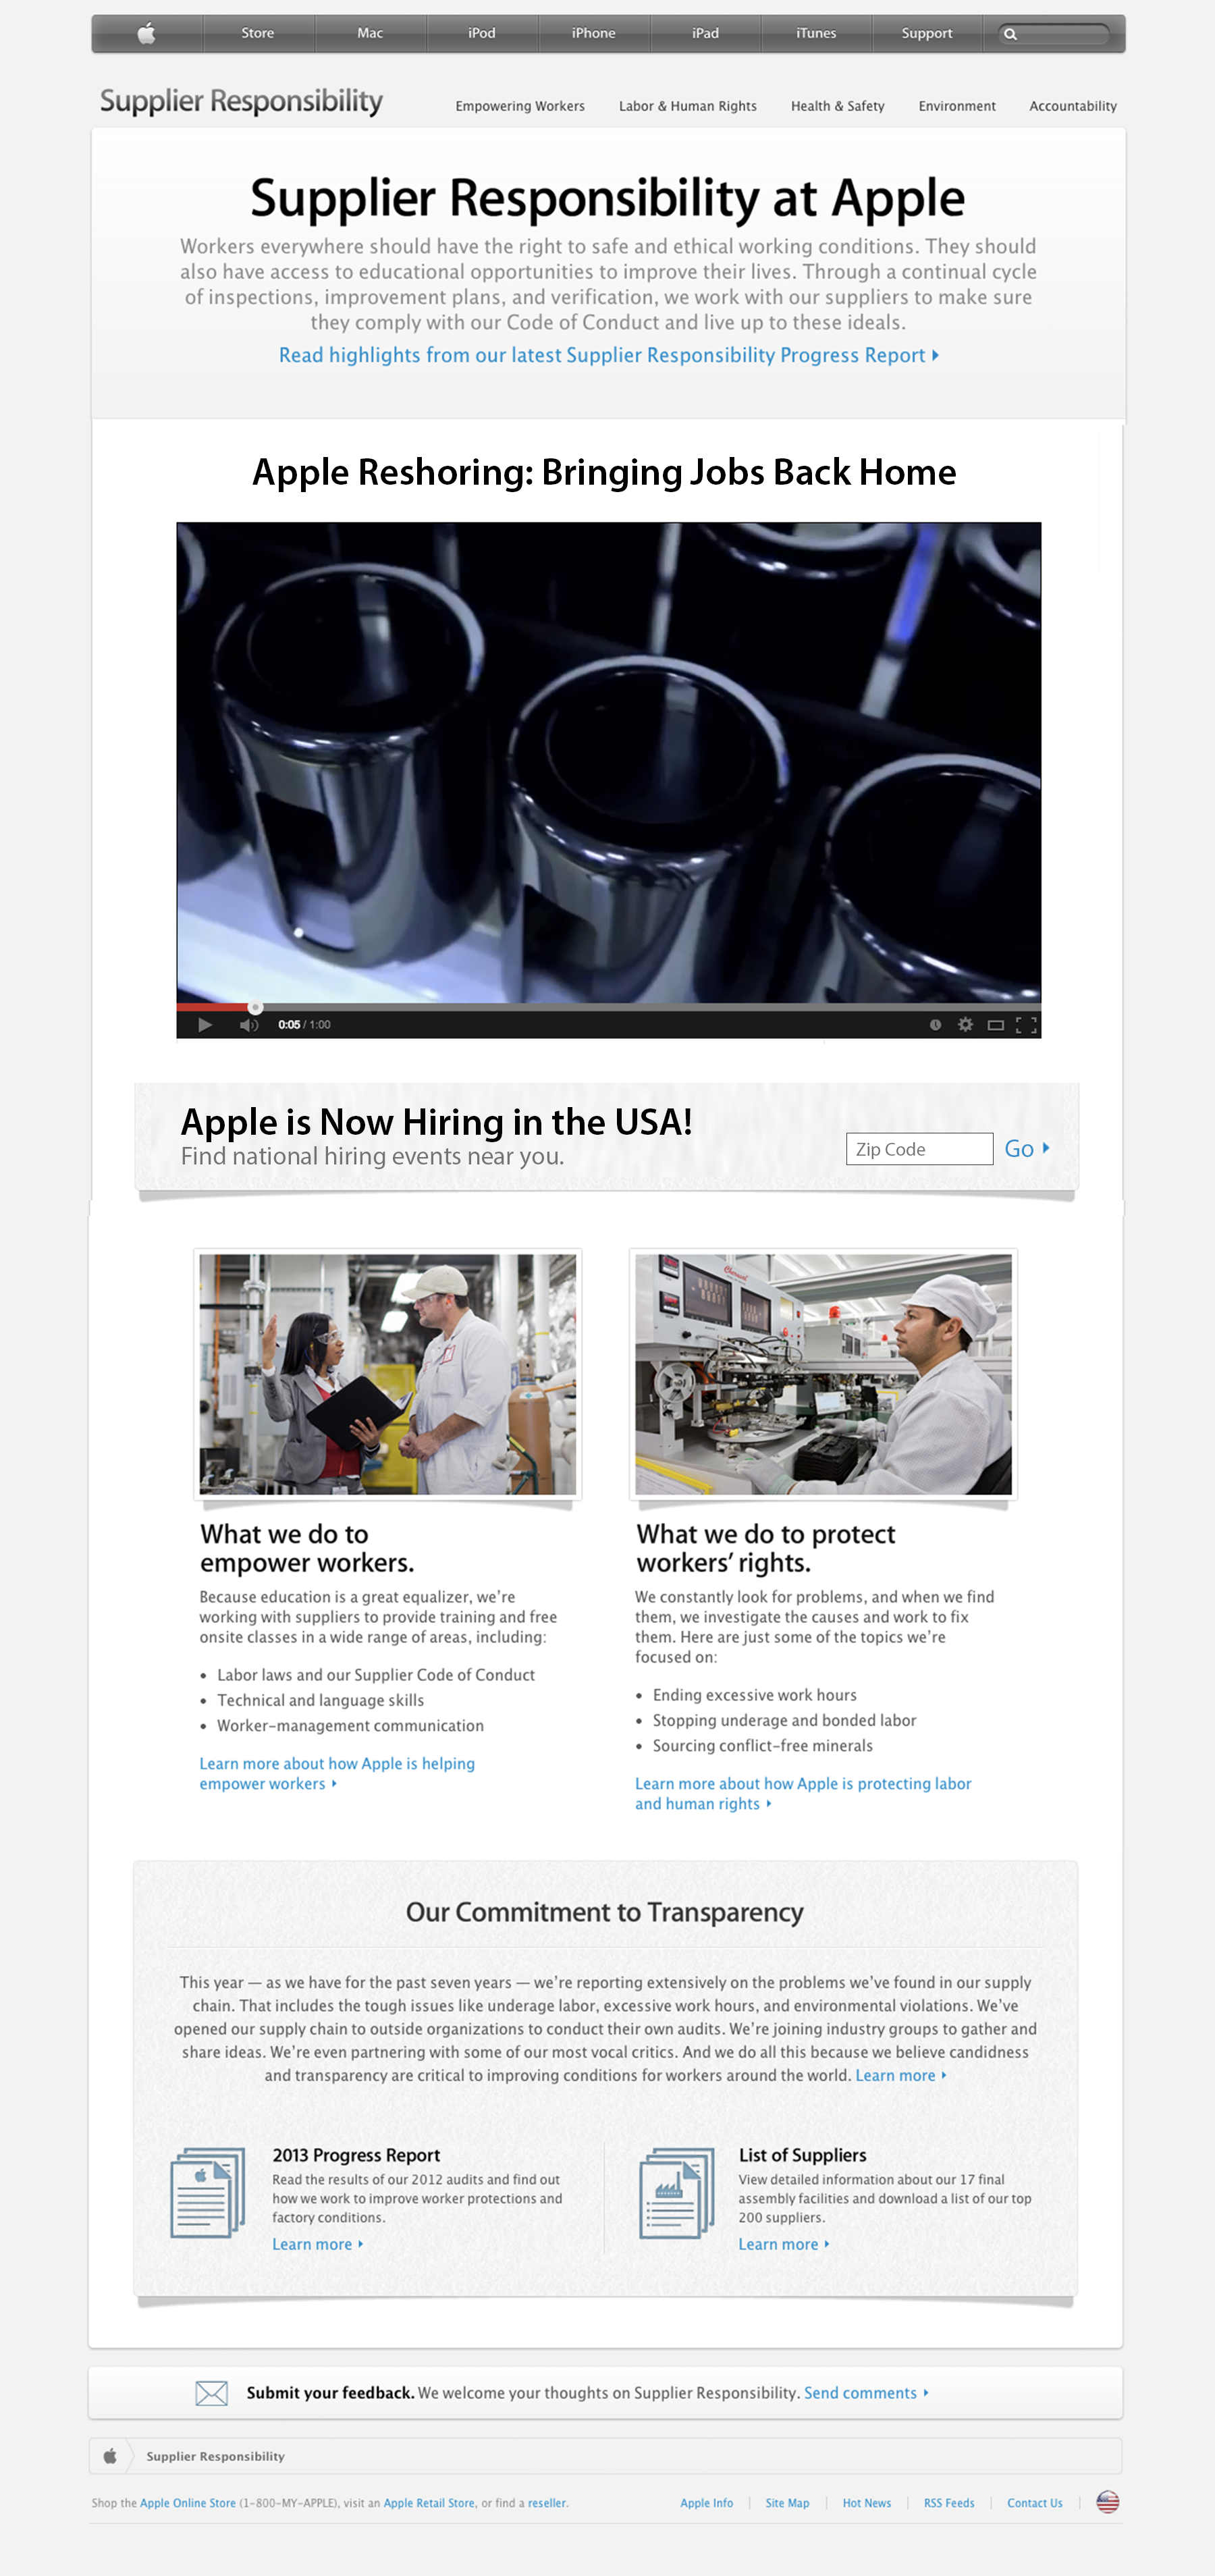Click the Apple logo in the navigation bar
Screen dimensions: 1215x2576
[147, 34]
